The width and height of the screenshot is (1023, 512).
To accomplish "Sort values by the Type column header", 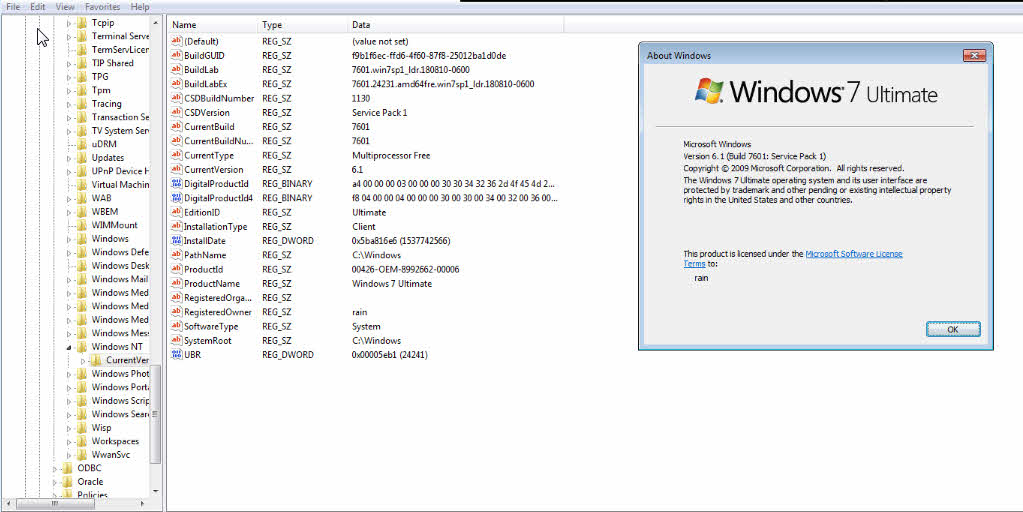I will click(303, 25).
